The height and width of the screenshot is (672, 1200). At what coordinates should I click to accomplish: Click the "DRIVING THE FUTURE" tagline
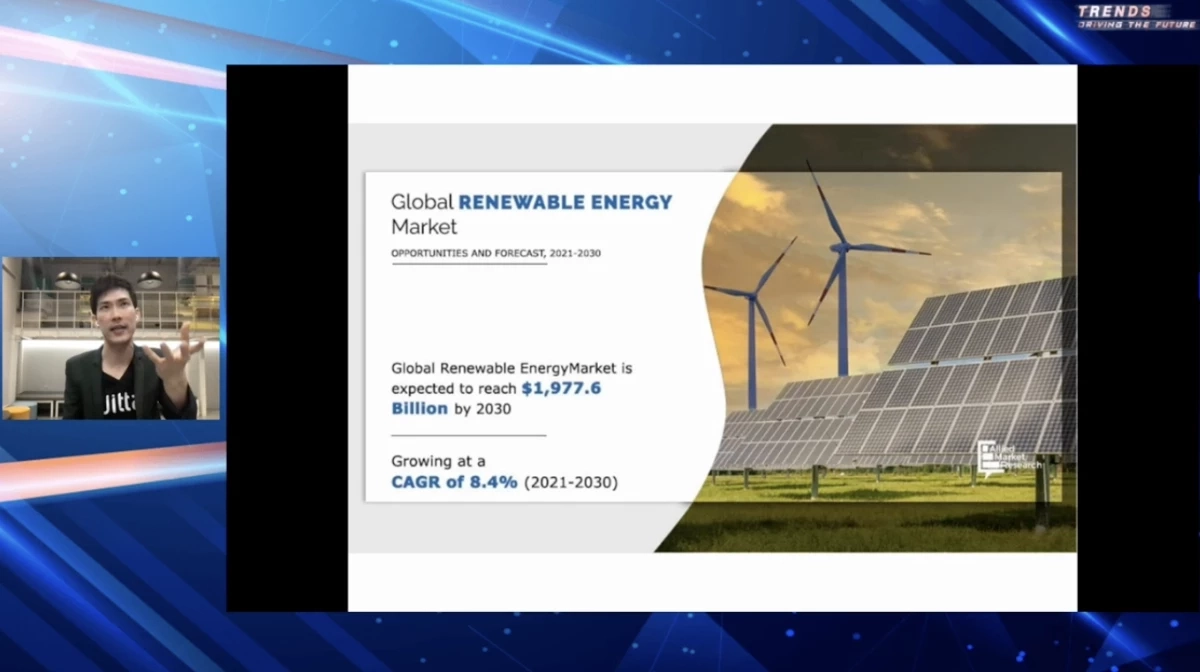tap(1136, 24)
